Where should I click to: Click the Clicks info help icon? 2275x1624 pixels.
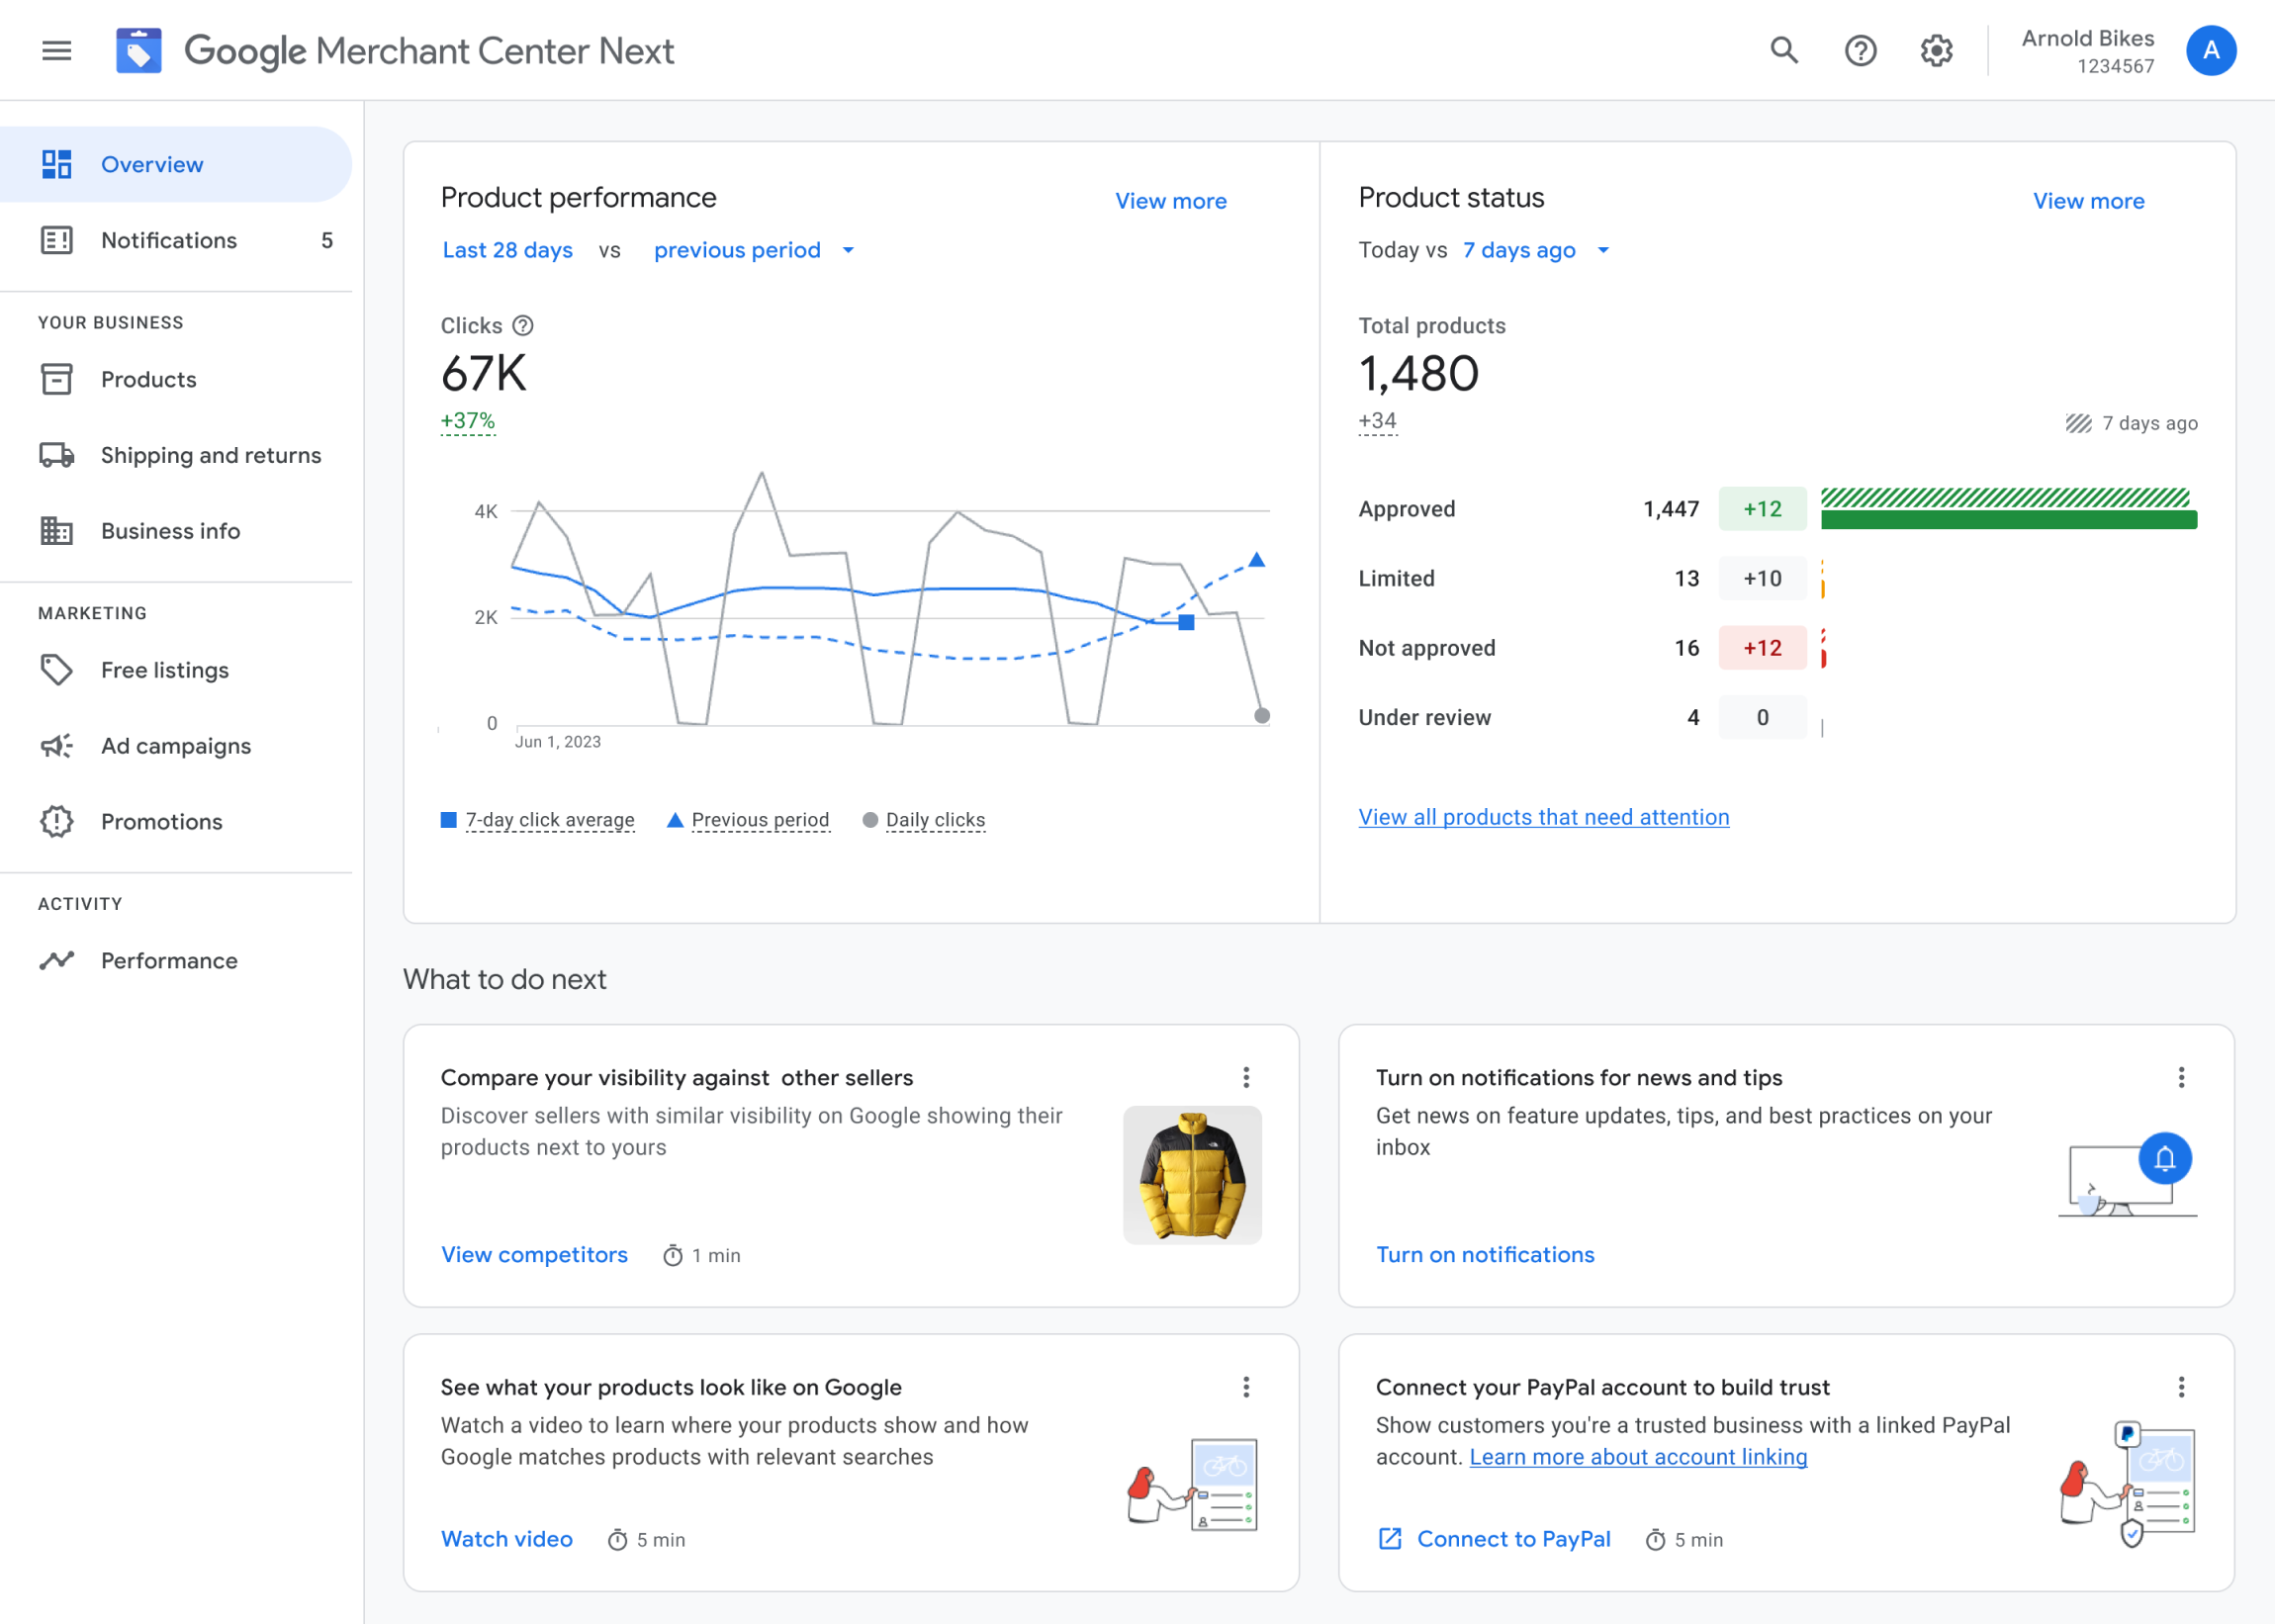click(x=523, y=326)
